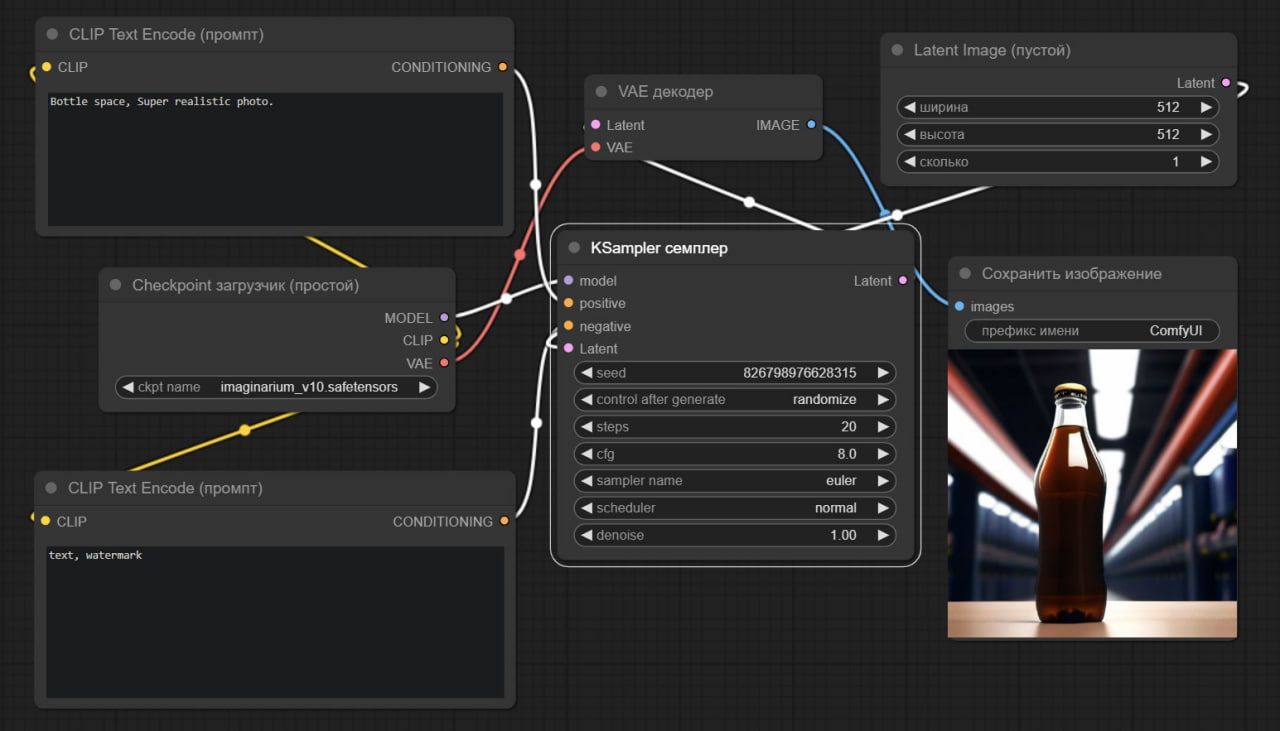Open the normal scheduler list

click(x=734, y=508)
